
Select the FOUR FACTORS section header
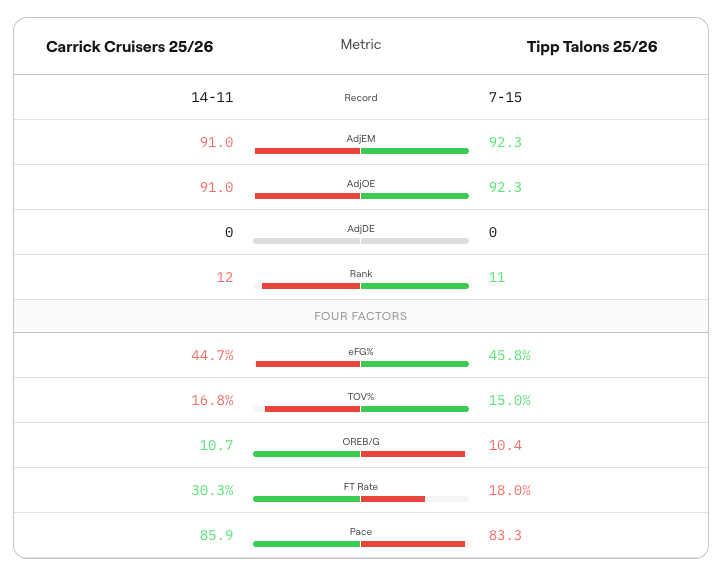[361, 316]
